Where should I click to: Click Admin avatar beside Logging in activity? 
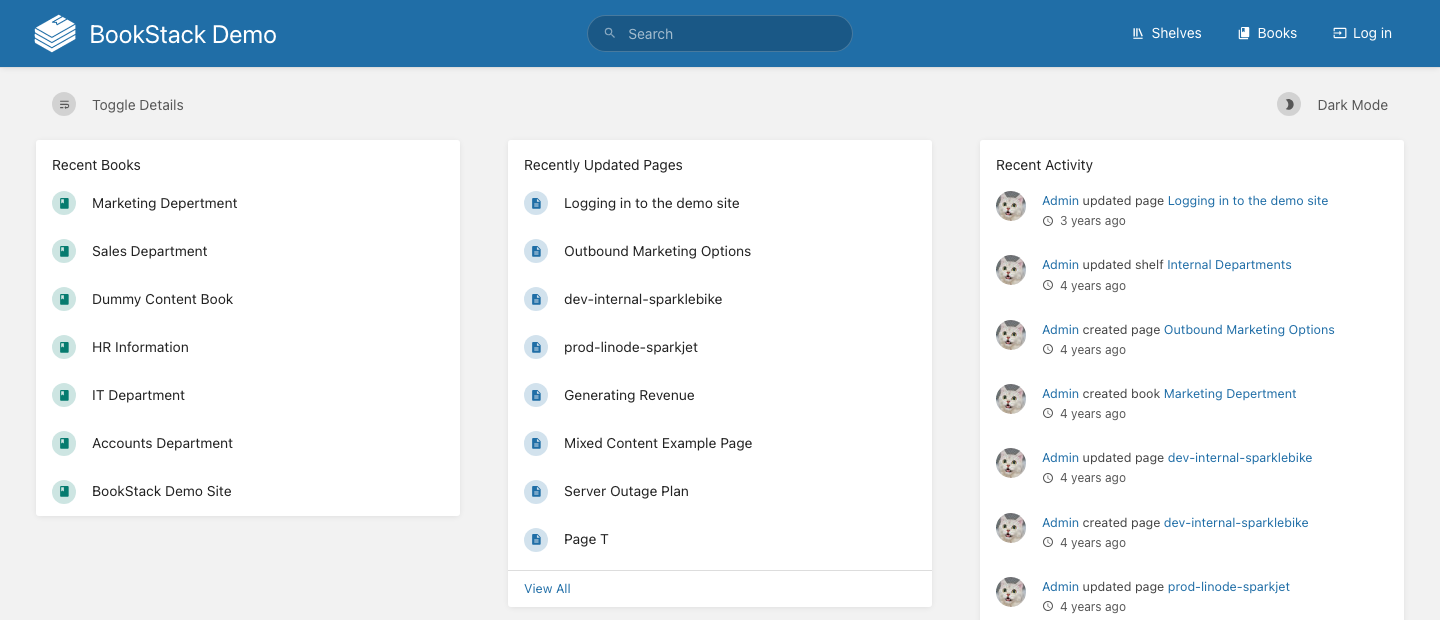coord(1011,206)
